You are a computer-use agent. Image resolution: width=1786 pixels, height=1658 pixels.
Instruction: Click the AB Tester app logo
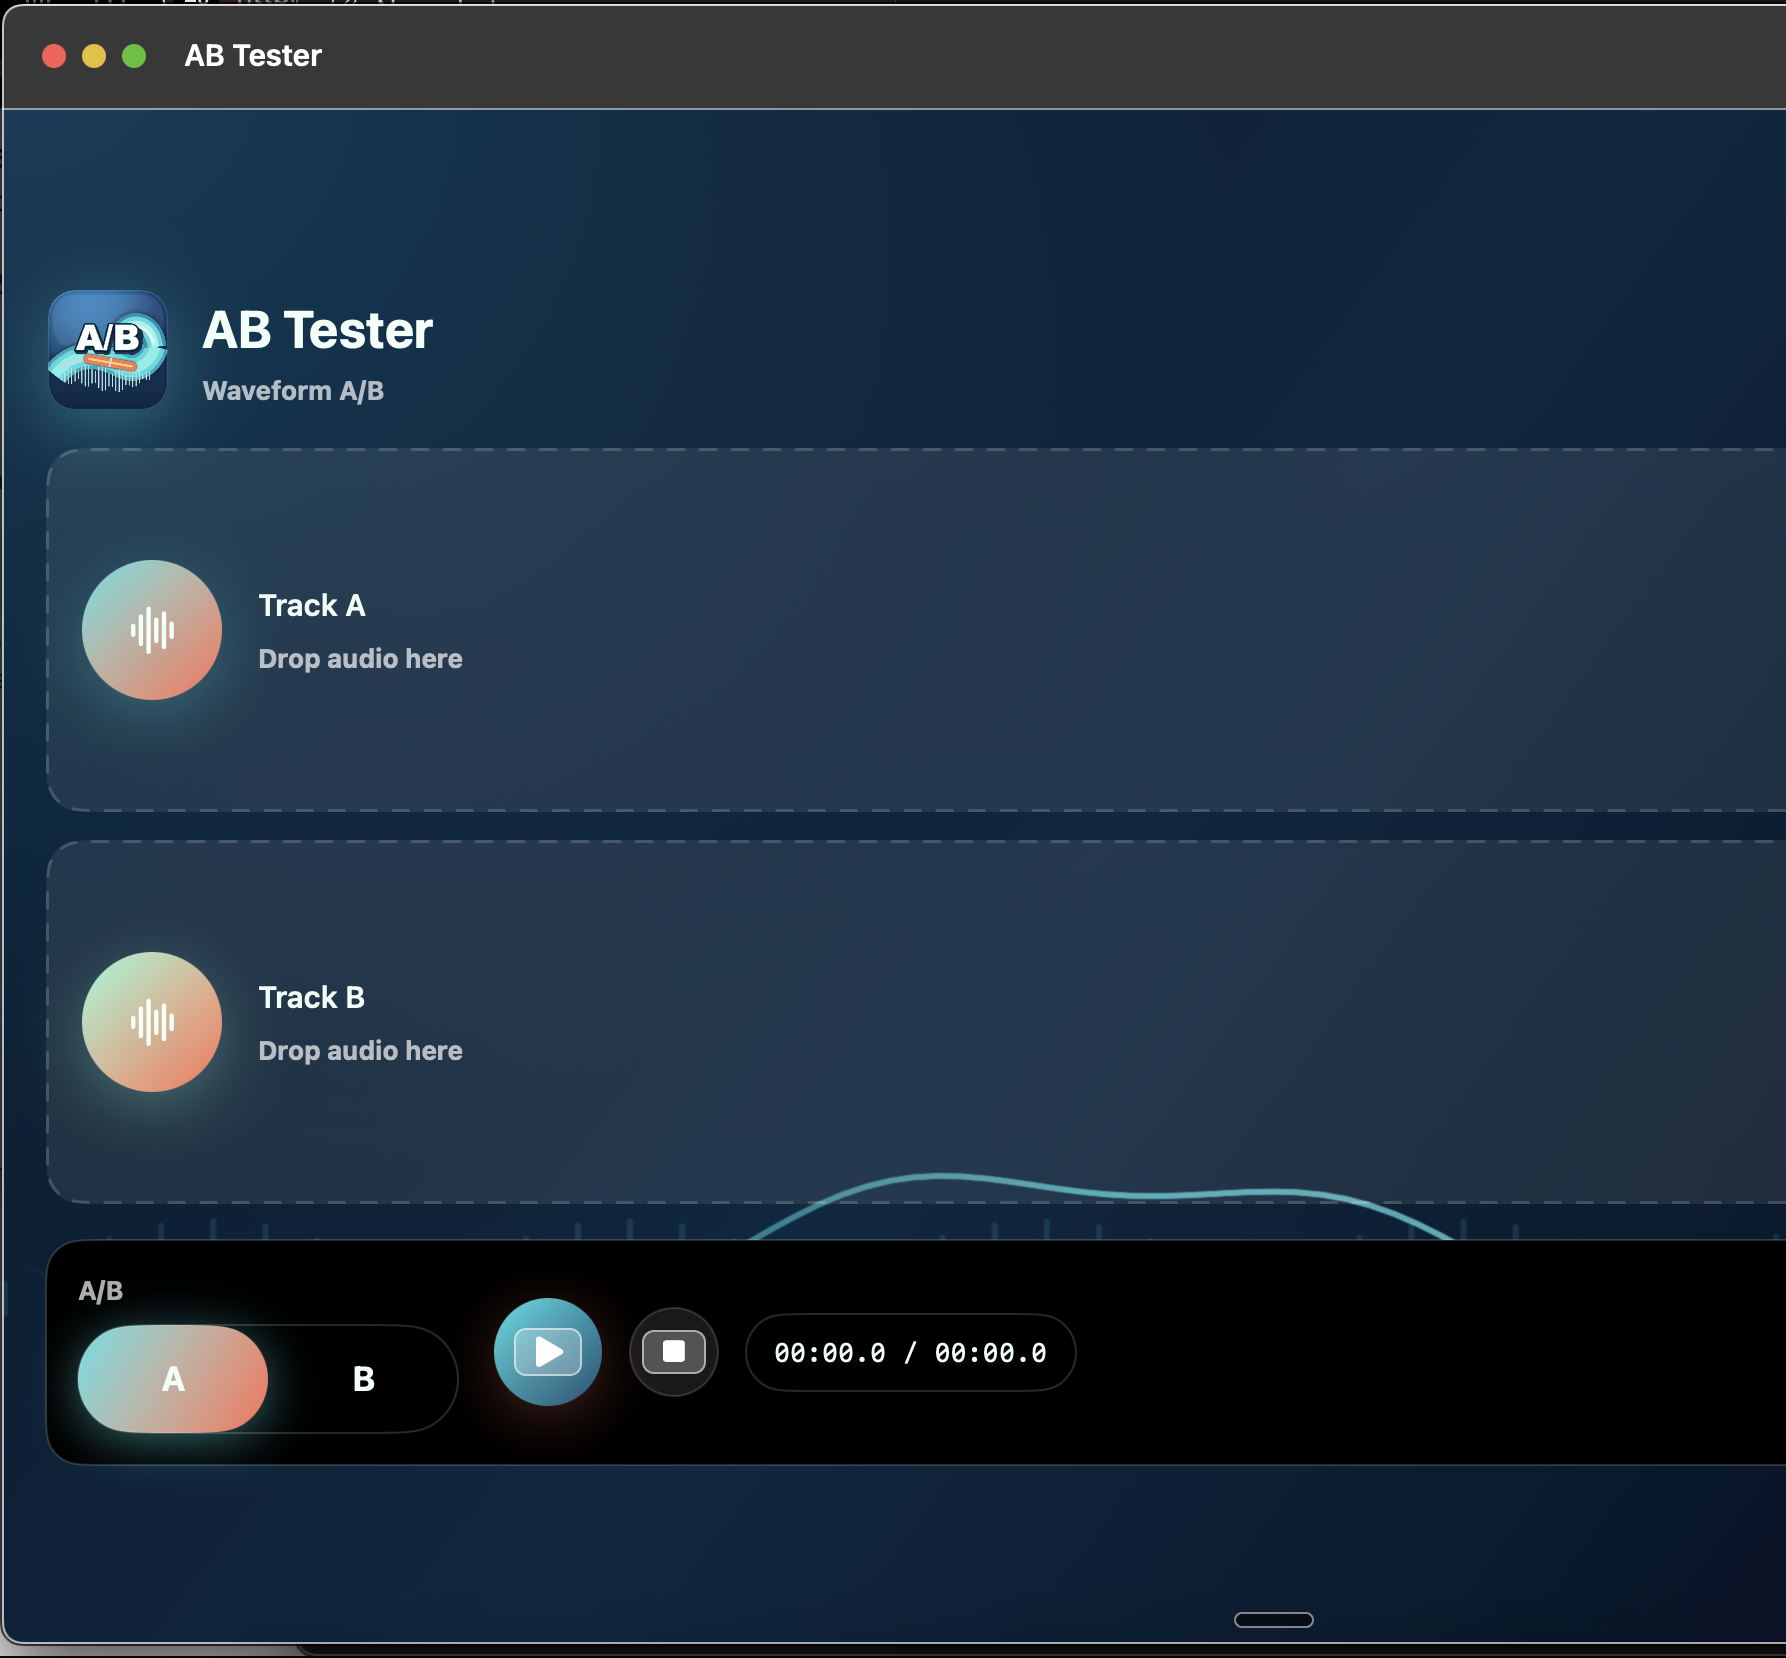(108, 350)
